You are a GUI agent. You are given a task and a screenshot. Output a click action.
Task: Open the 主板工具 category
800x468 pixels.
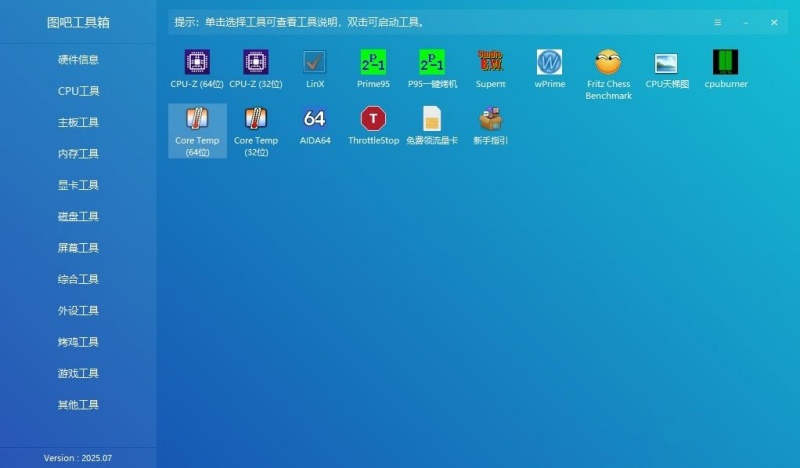[x=78, y=122]
